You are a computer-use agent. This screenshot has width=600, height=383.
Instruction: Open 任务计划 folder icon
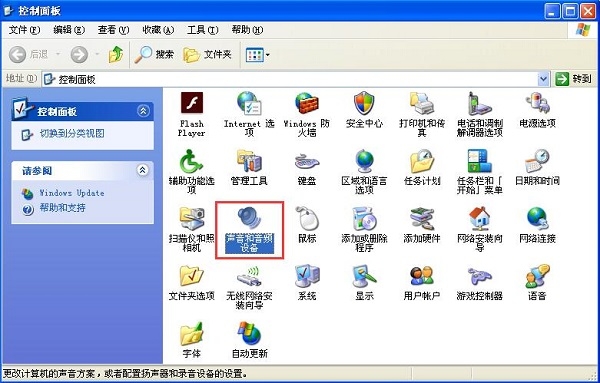point(422,161)
